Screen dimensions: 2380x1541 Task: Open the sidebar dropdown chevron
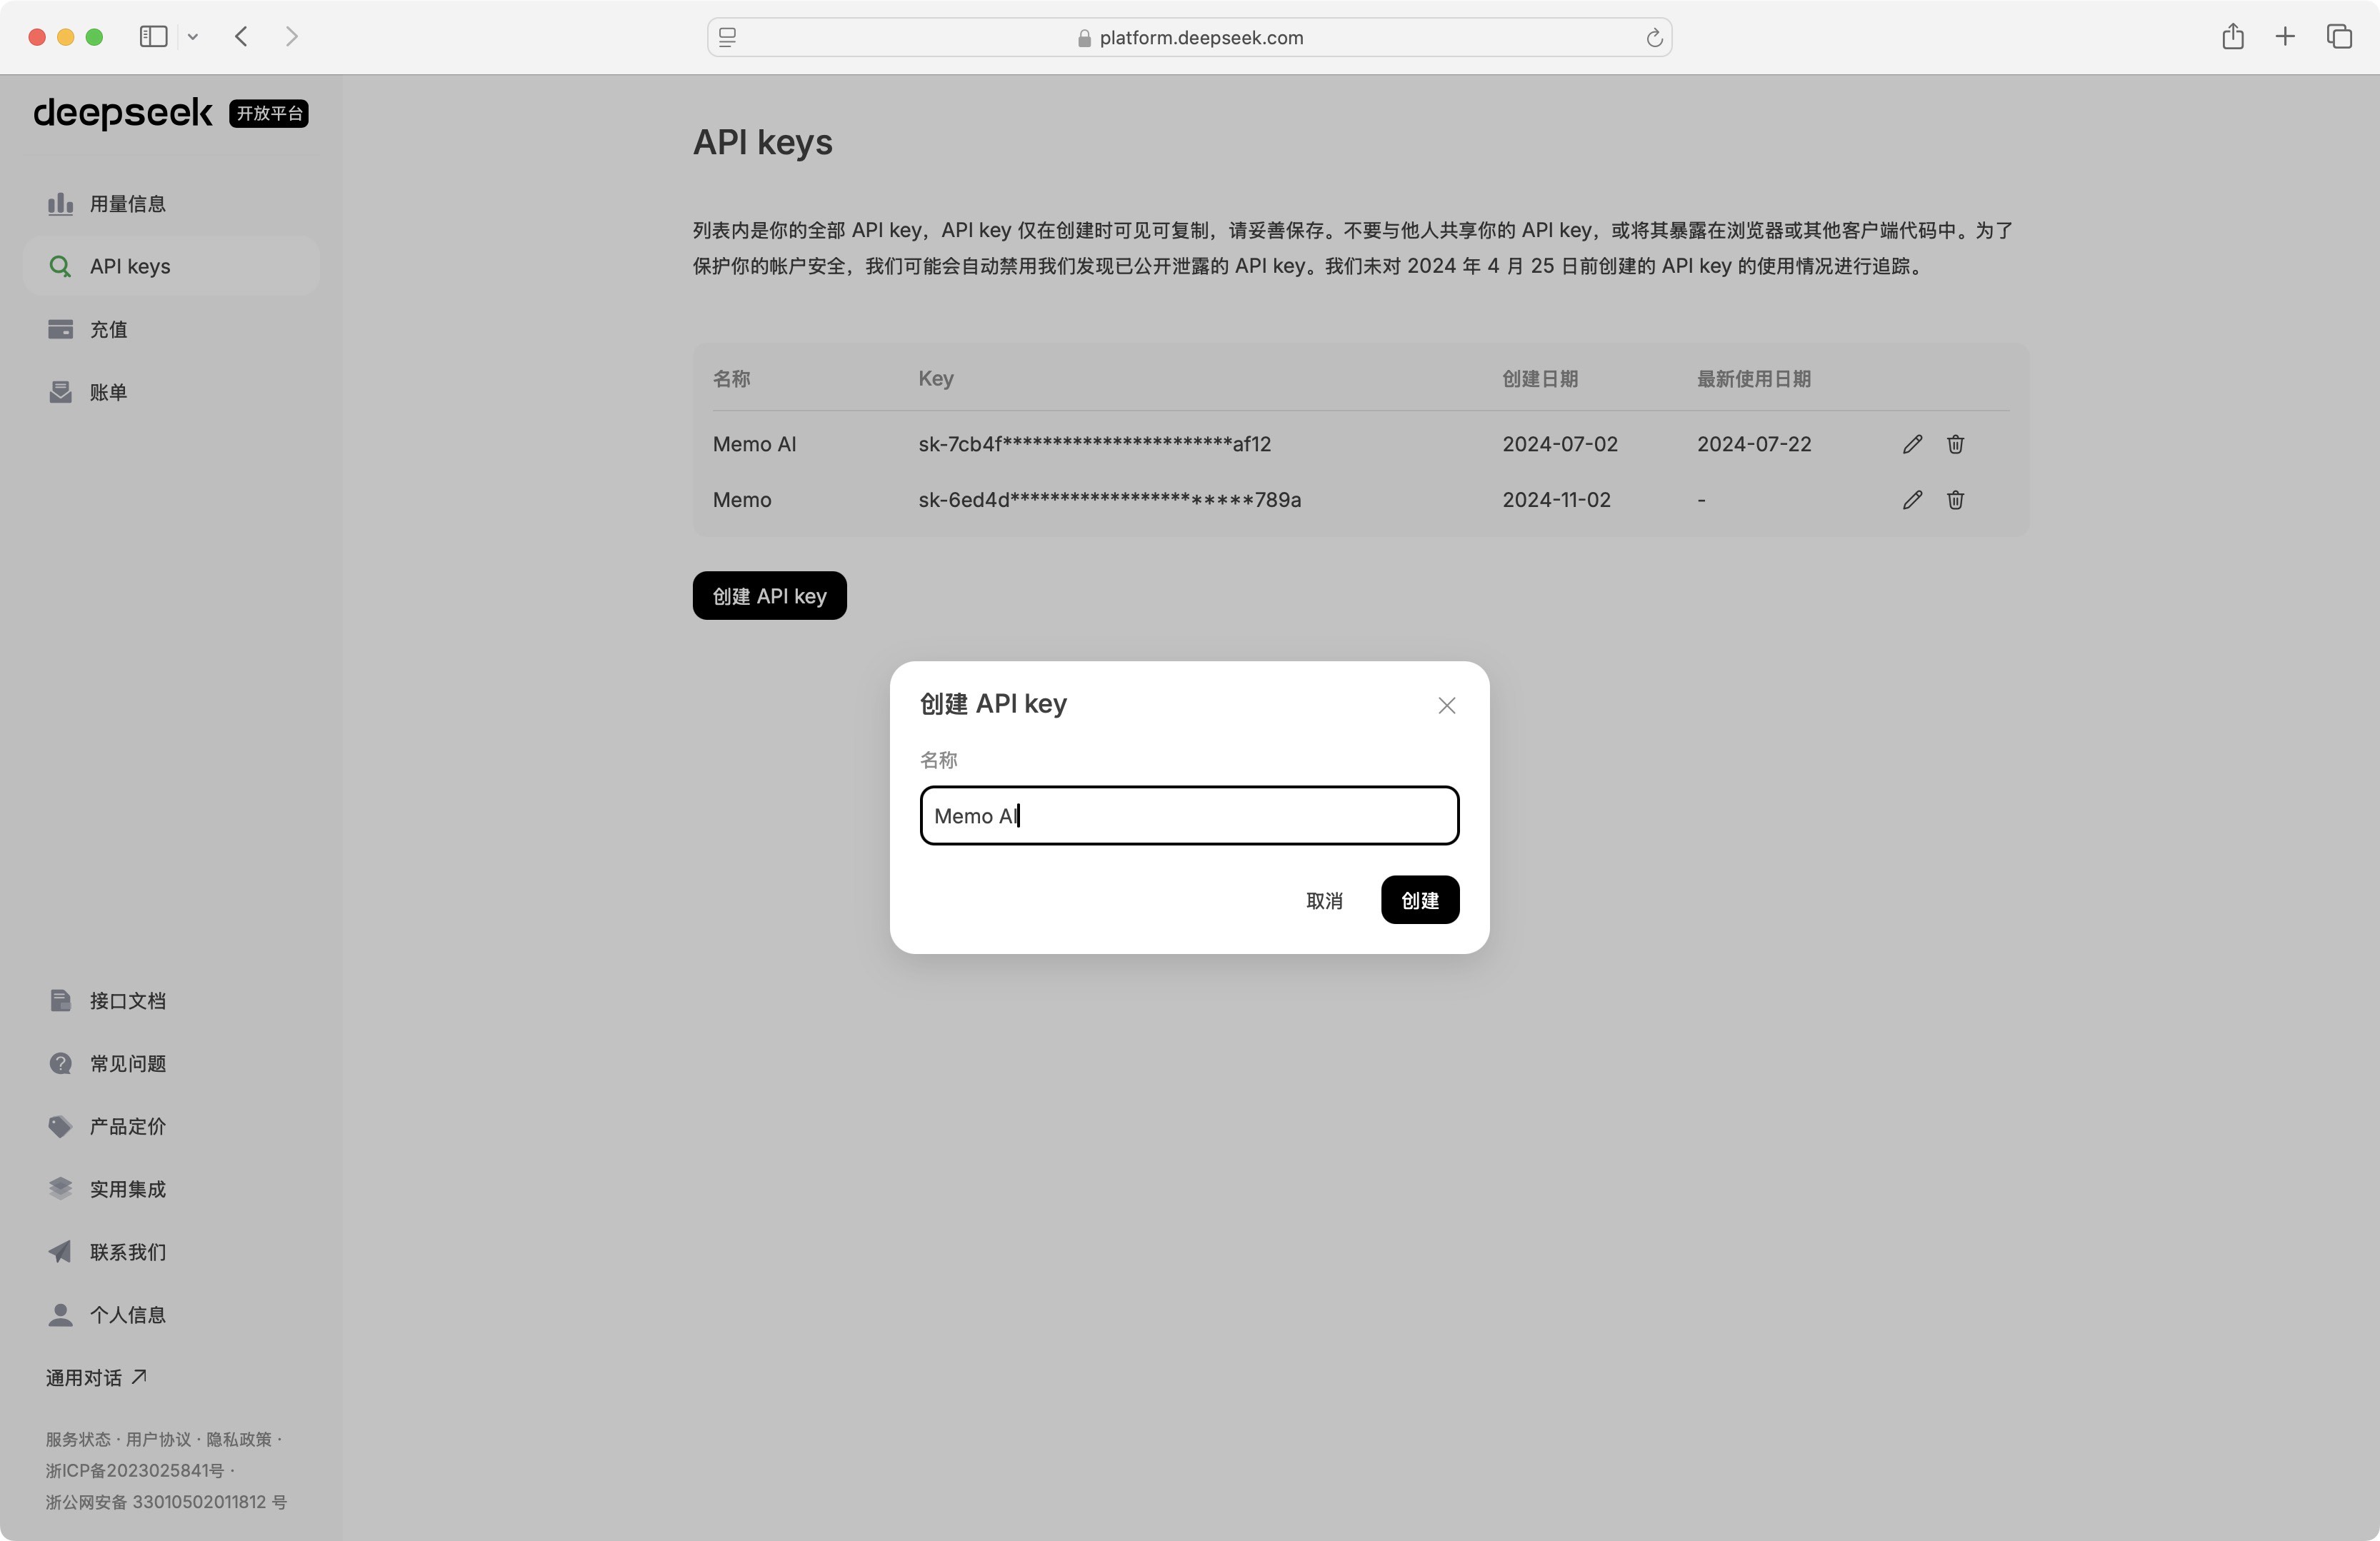click(x=193, y=37)
